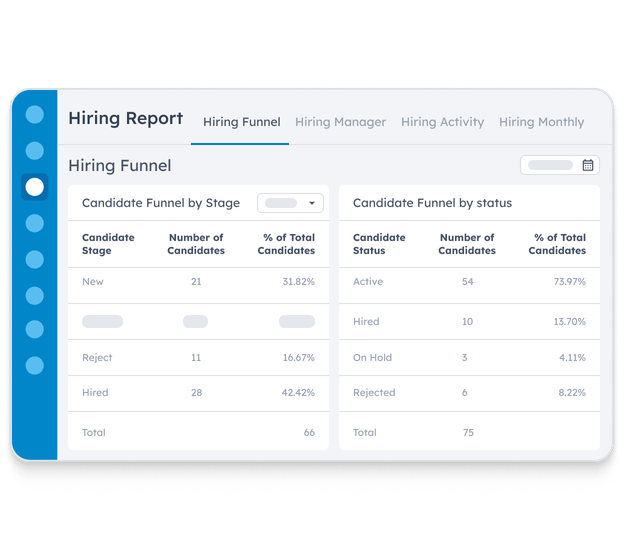The width and height of the screenshot is (624, 550).
Task: Click the % of Total Candidates status header
Action: 557,244
